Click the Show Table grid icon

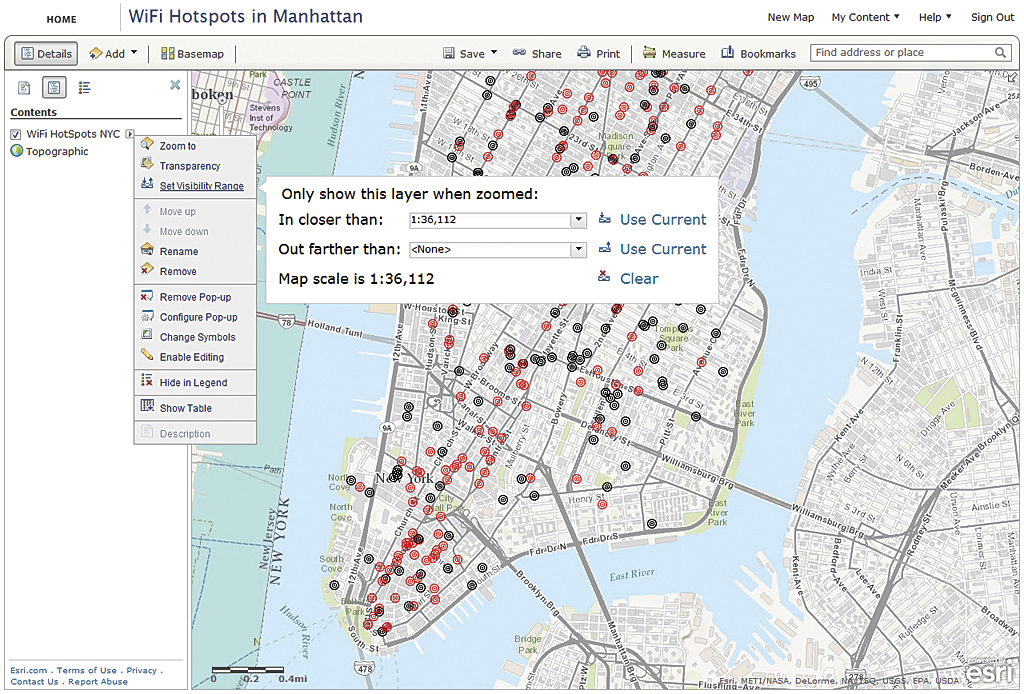(147, 406)
